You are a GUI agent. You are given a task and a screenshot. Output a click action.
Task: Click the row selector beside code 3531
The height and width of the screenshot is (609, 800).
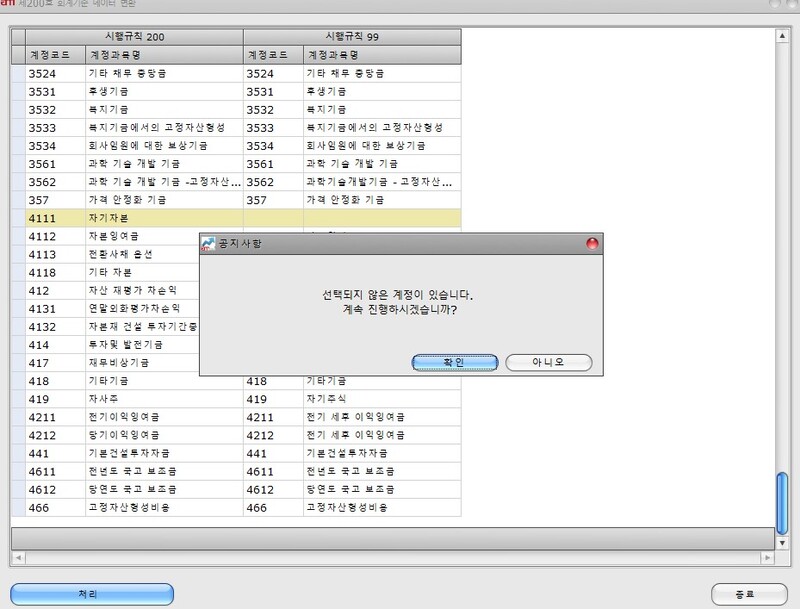point(17,91)
